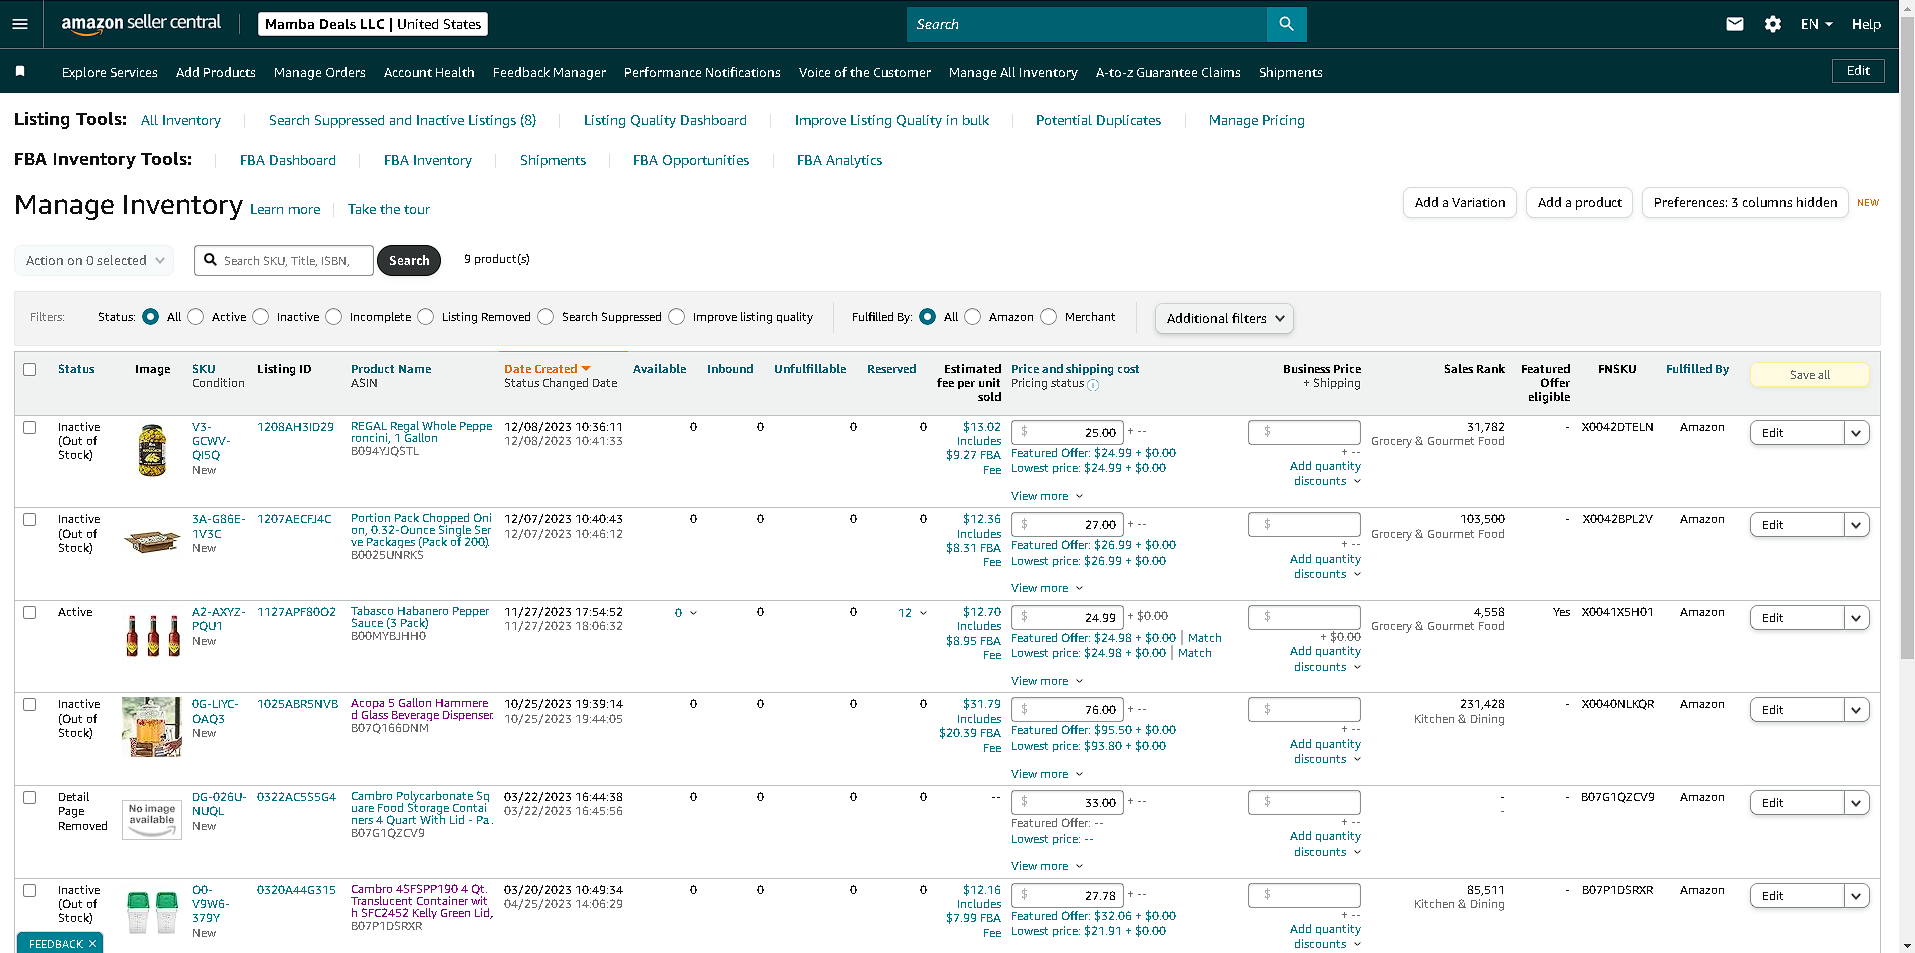This screenshot has height=953, width=1915.
Task: Open Tabasco Habanero Sauce product thumbnail
Action: point(152,635)
